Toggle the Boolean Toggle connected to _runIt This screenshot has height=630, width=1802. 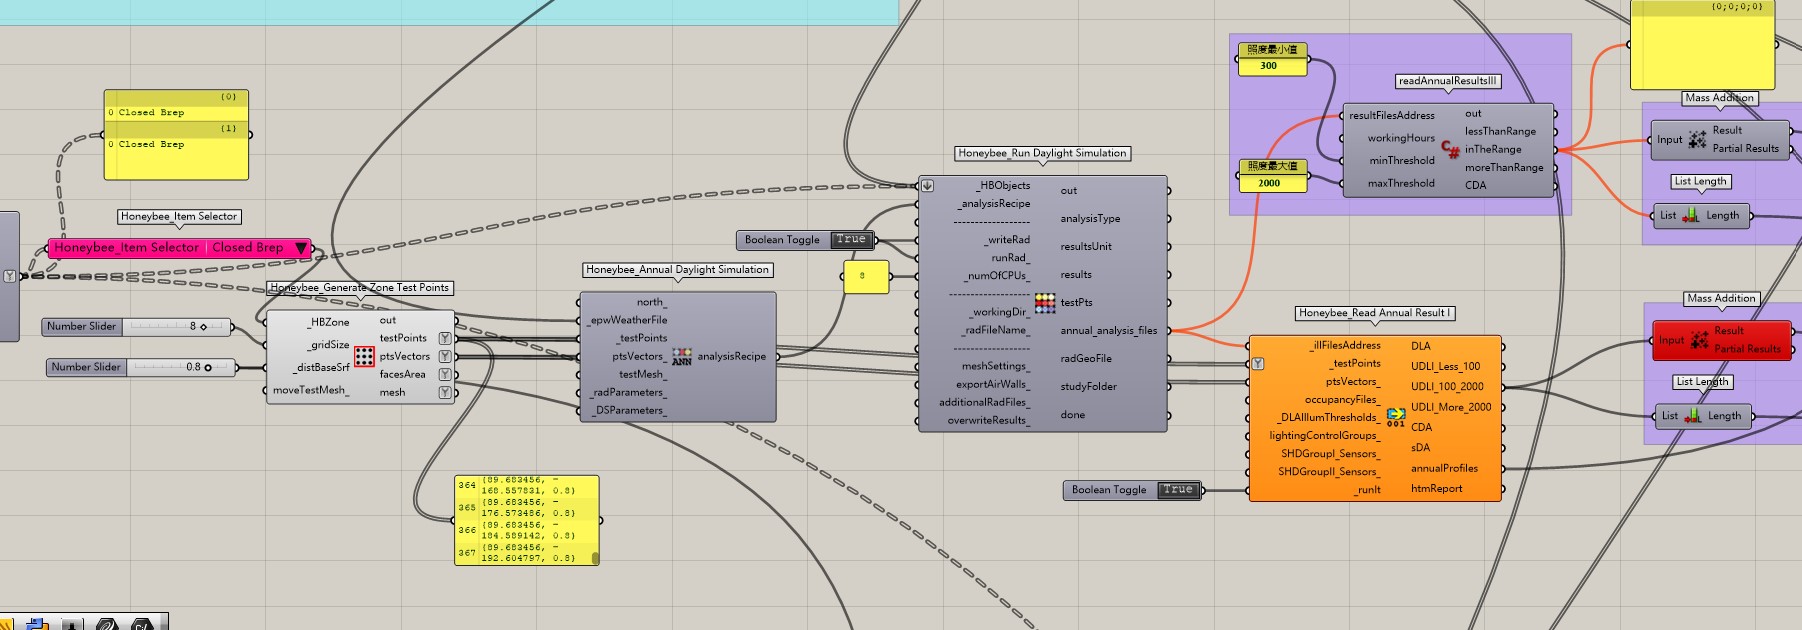[1178, 490]
